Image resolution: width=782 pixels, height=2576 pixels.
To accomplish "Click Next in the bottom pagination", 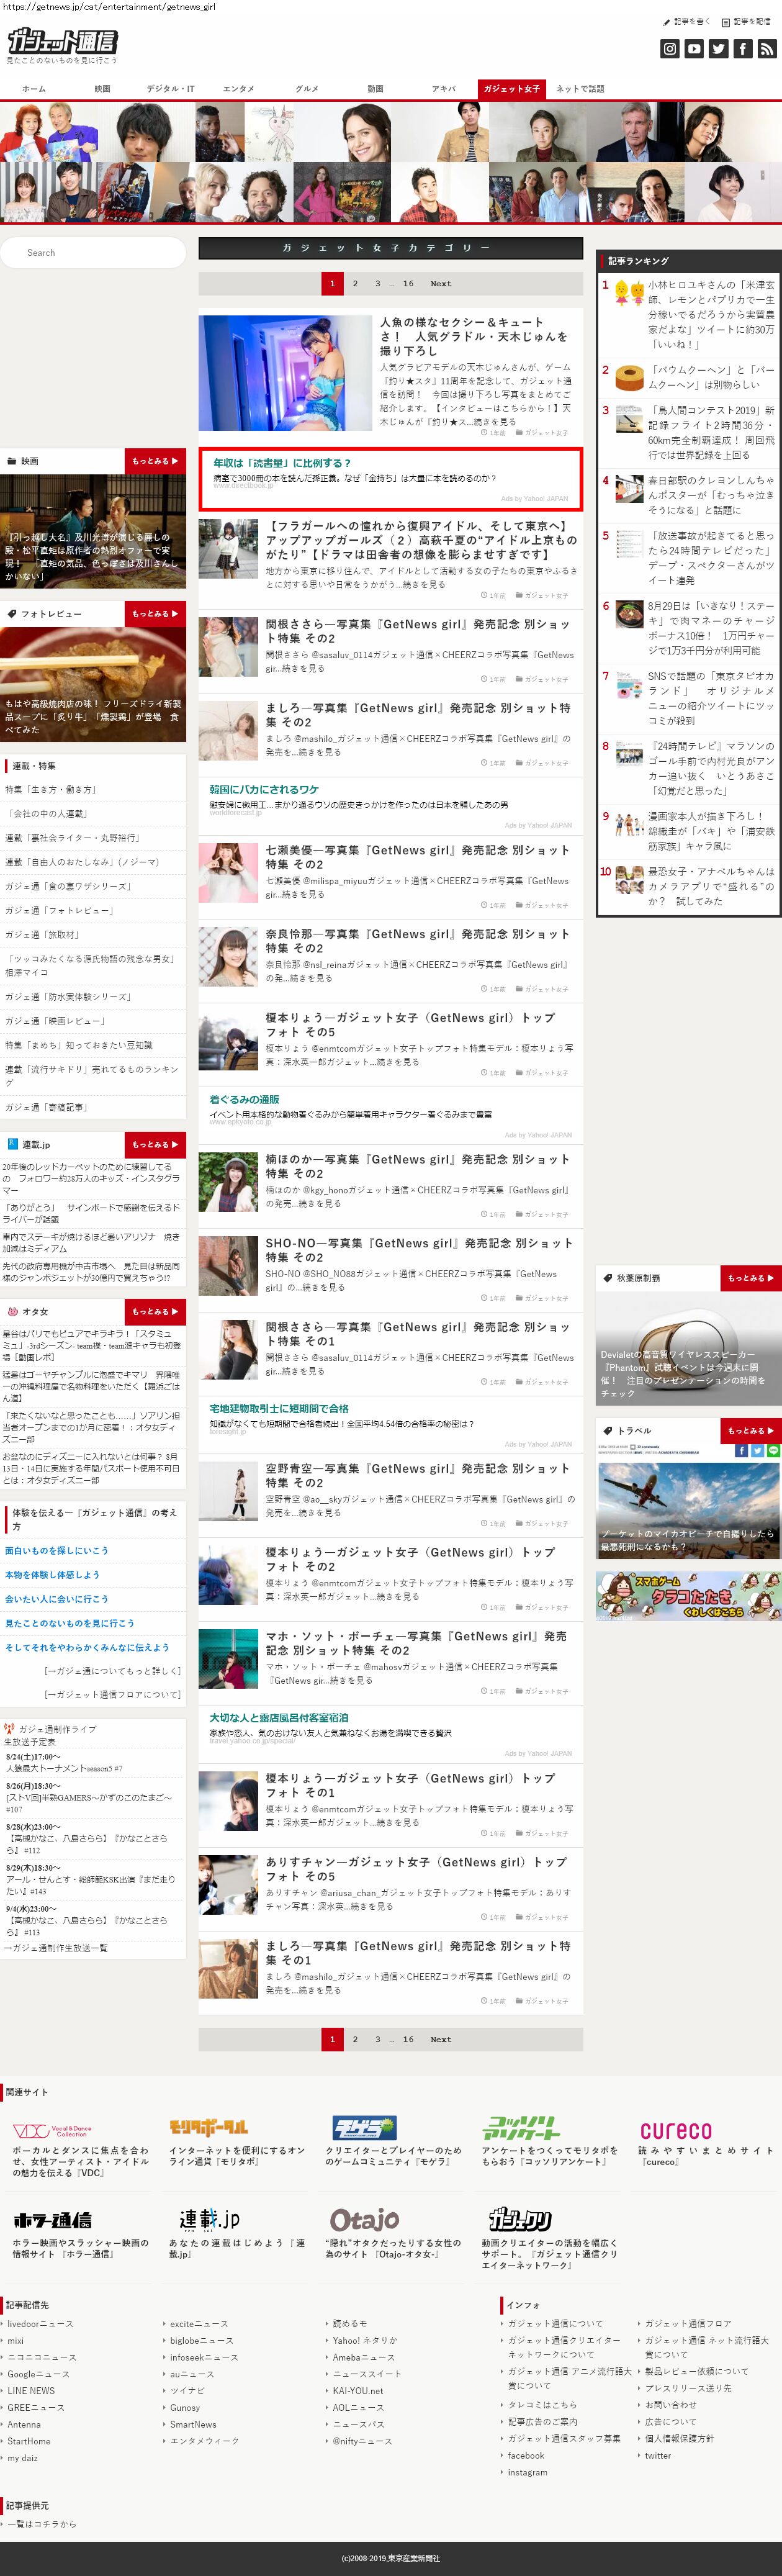I will 440,2039.
